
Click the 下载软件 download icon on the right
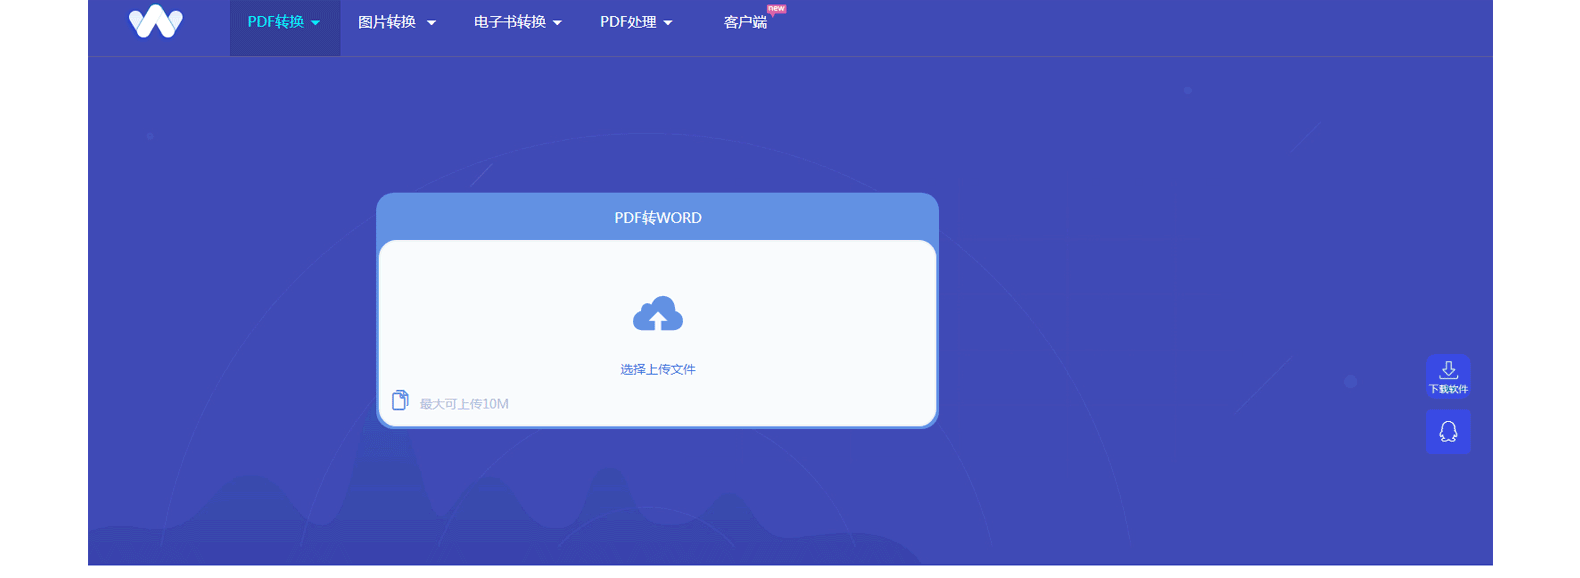coord(1448,369)
